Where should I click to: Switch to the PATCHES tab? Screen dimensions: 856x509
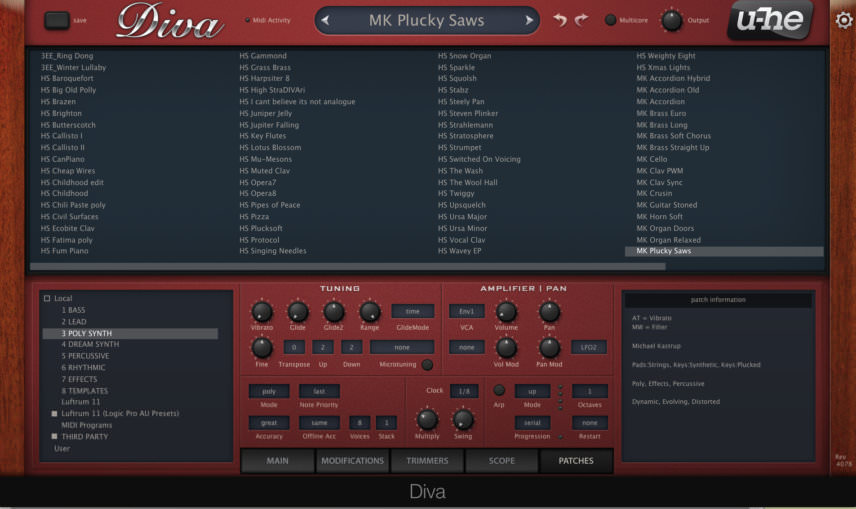(576, 461)
